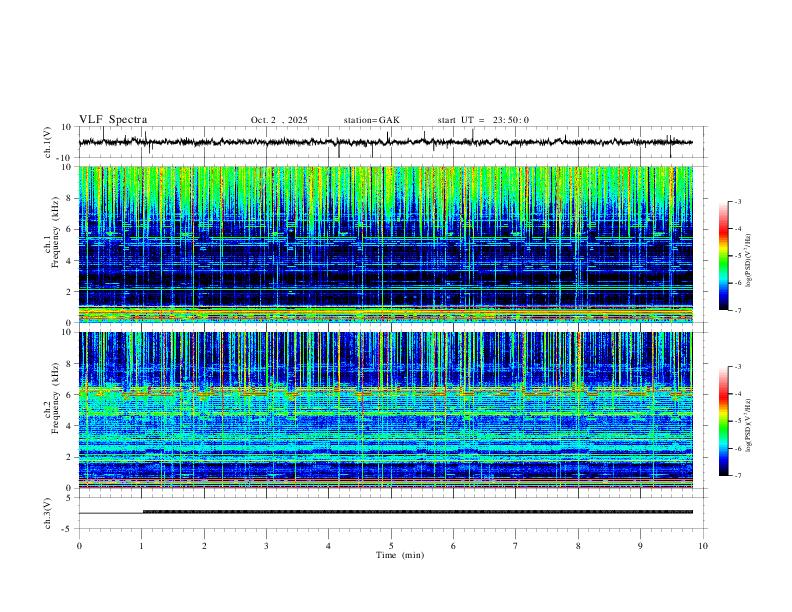792x612 pixels.
Task: Click the "-3" label on ch.2 color bar
Action: coord(738,367)
